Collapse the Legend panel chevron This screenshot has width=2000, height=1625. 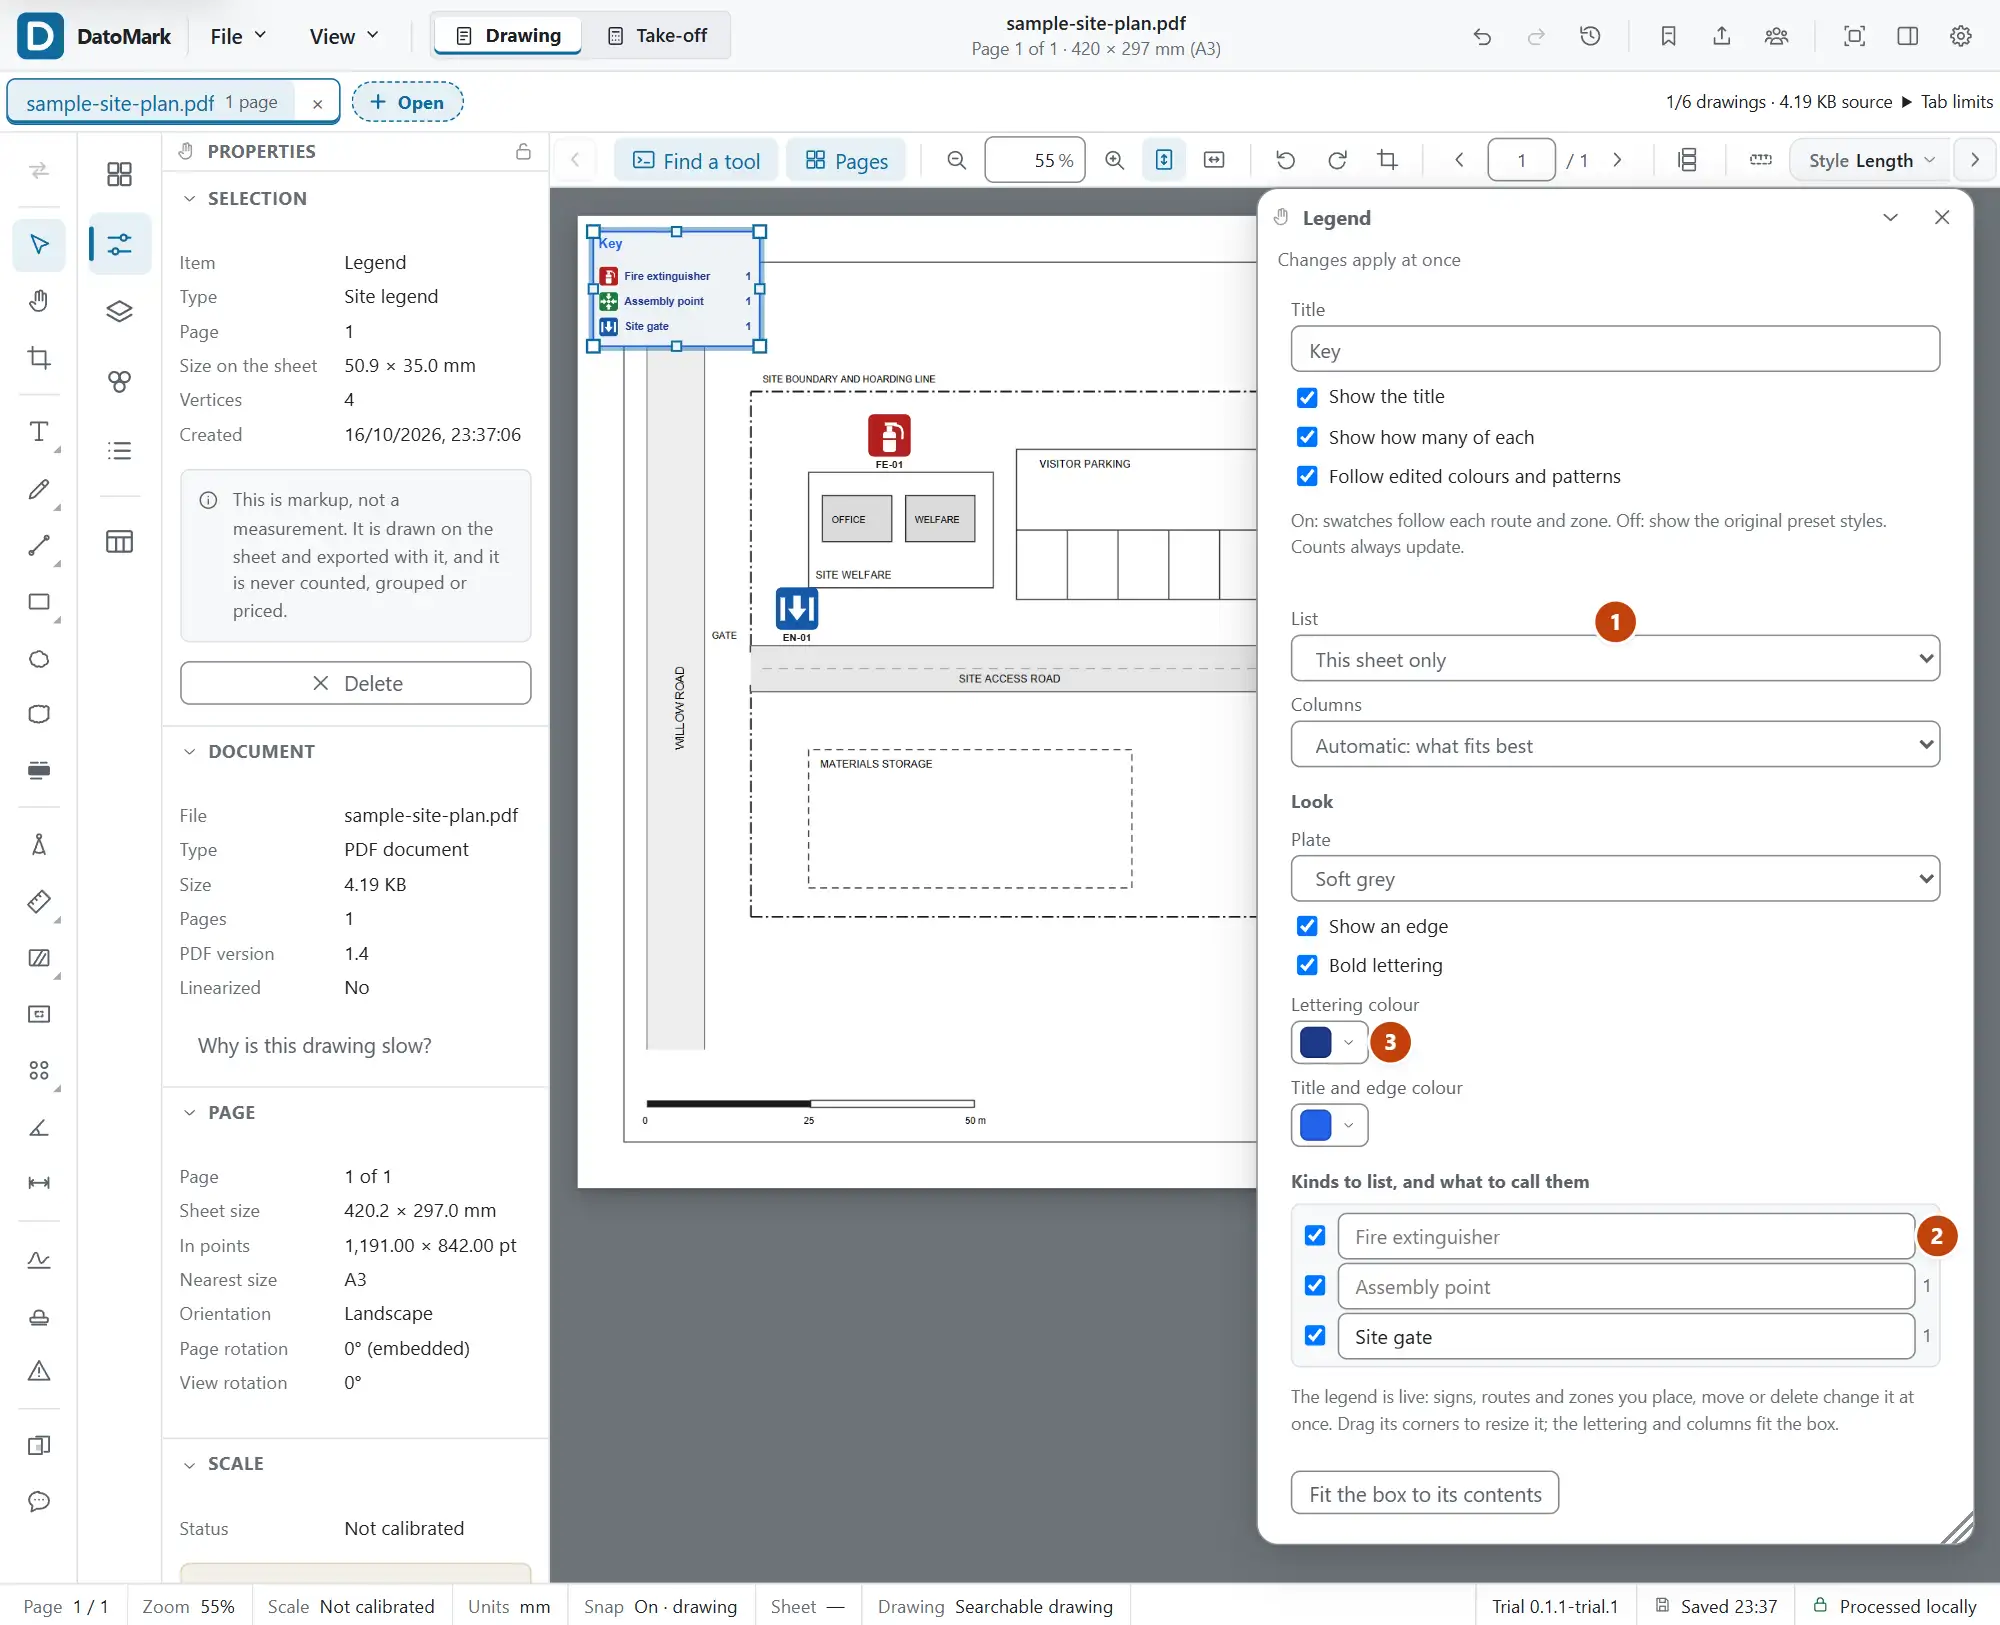[x=1890, y=218]
